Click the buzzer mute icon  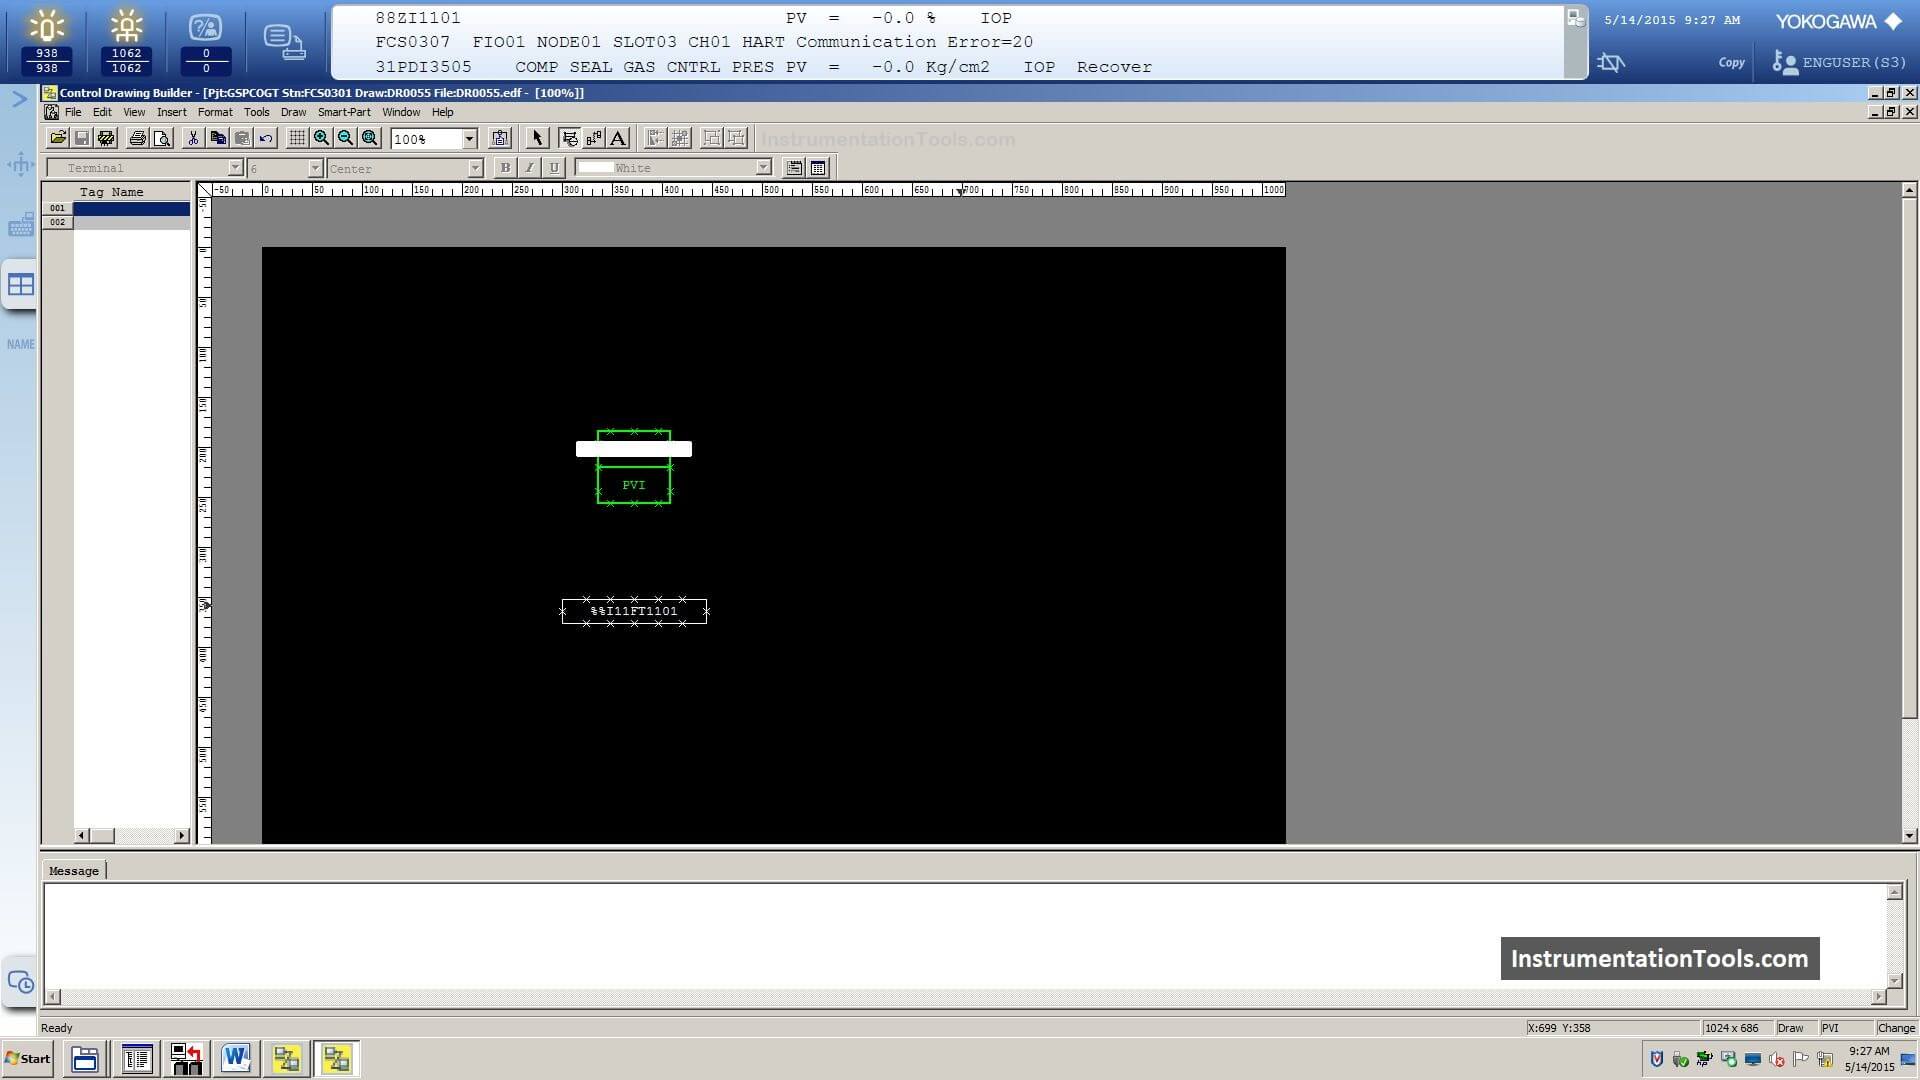pyautogui.click(x=1610, y=62)
